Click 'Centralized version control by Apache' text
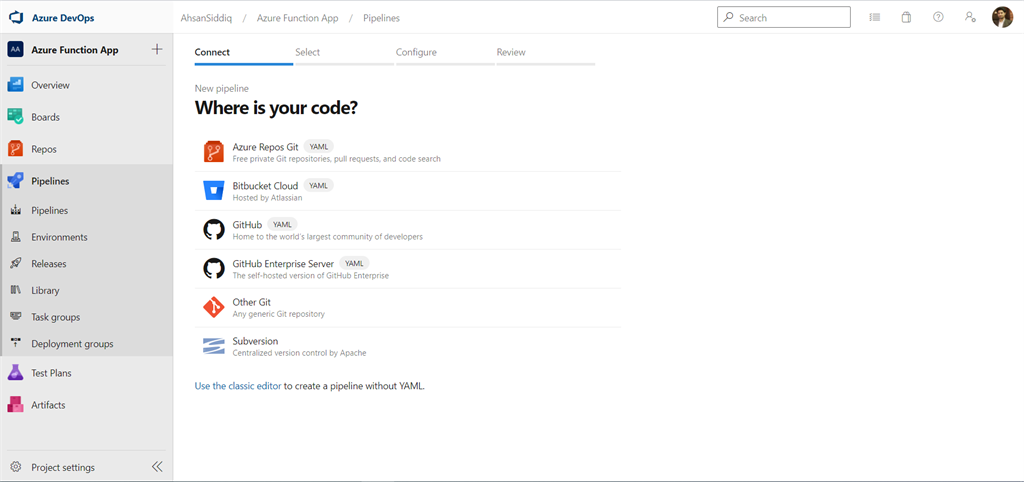1024x482 pixels. (x=299, y=353)
